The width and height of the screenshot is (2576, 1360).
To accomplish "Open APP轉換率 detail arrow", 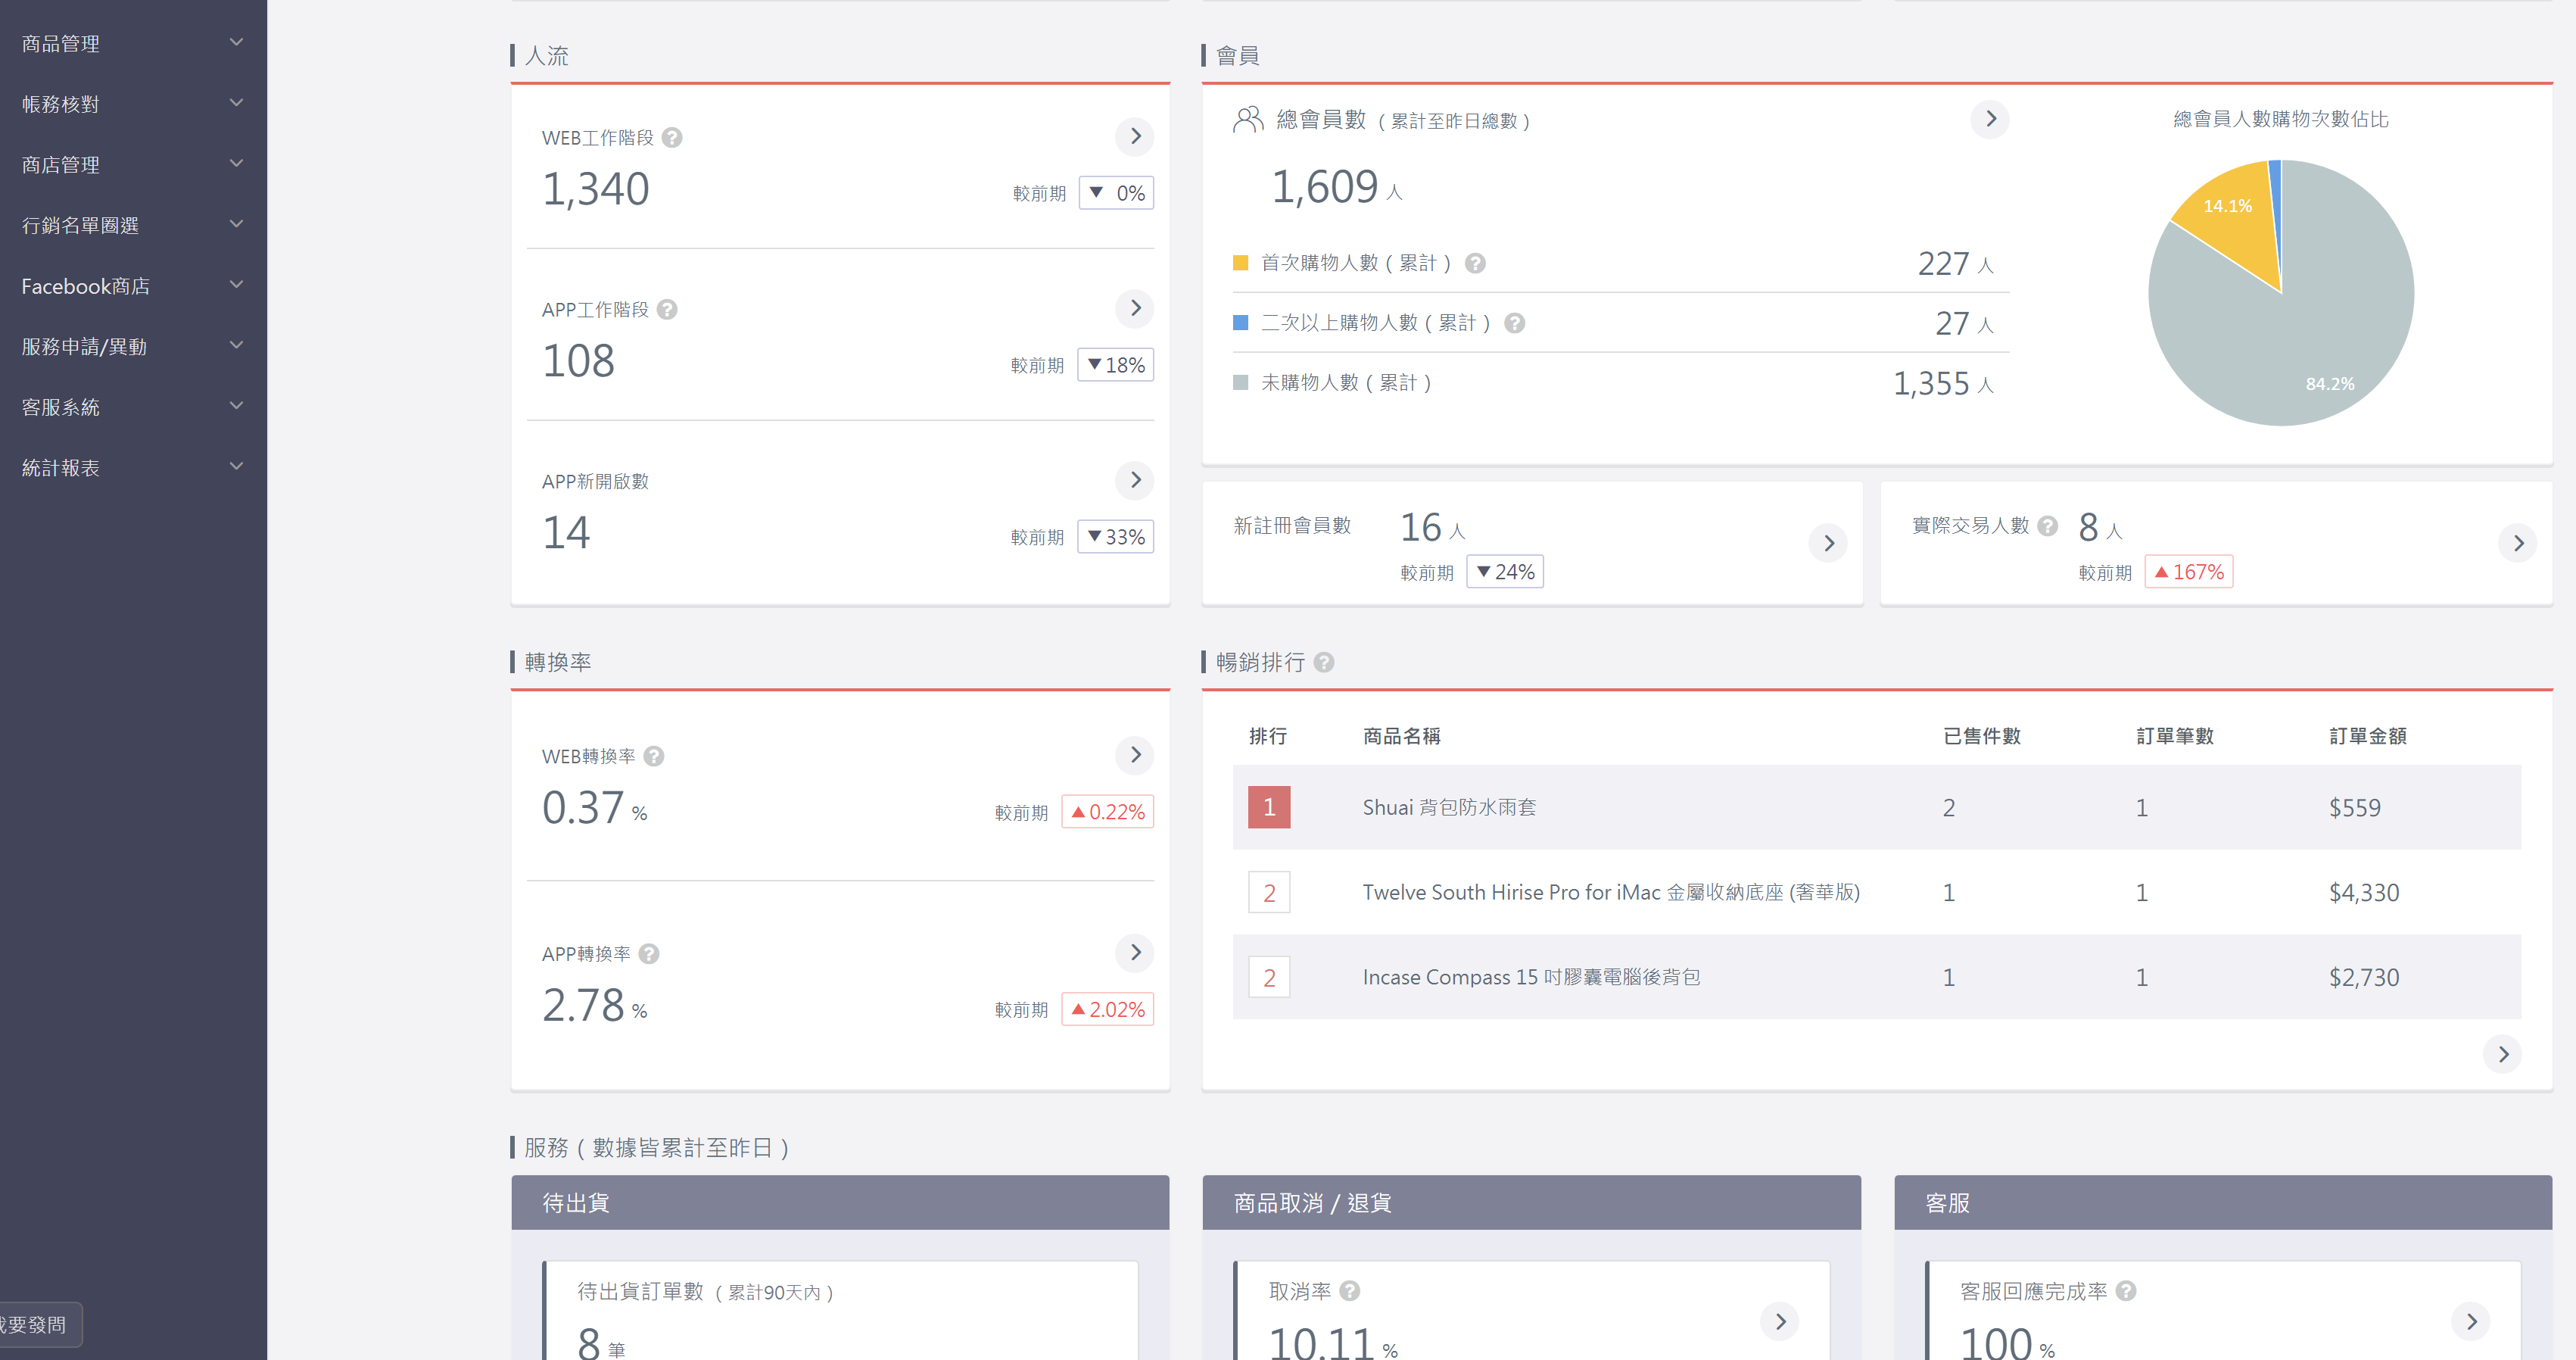I will click(1134, 952).
